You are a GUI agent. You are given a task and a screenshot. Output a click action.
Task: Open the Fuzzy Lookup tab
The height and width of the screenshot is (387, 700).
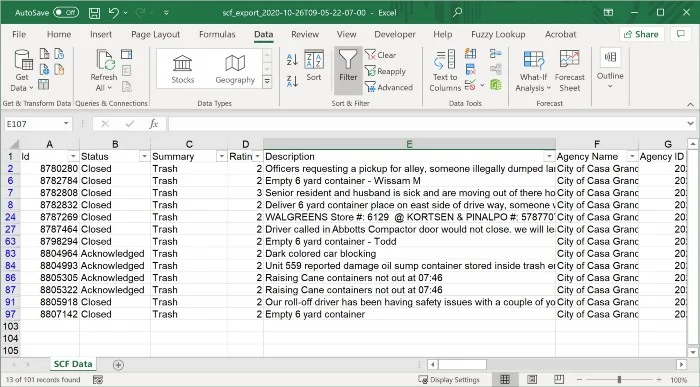(498, 34)
